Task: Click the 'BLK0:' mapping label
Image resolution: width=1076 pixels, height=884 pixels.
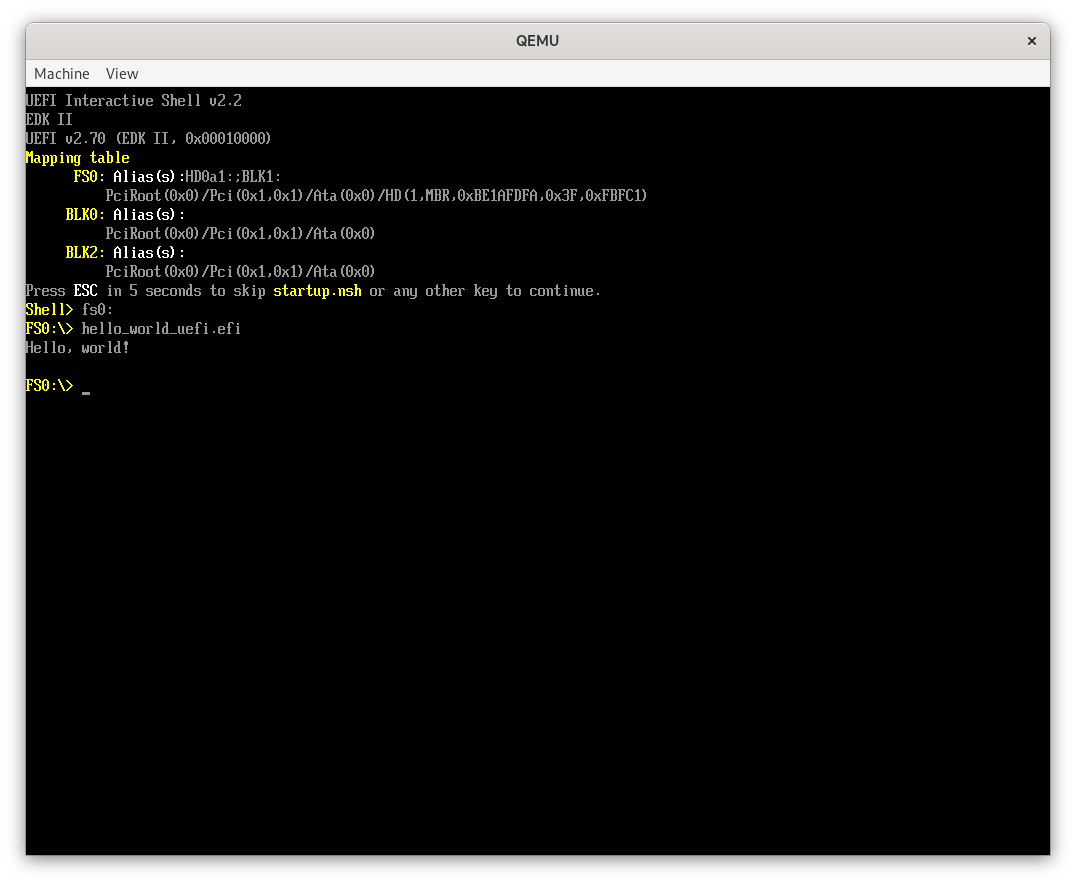Action: click(x=85, y=215)
